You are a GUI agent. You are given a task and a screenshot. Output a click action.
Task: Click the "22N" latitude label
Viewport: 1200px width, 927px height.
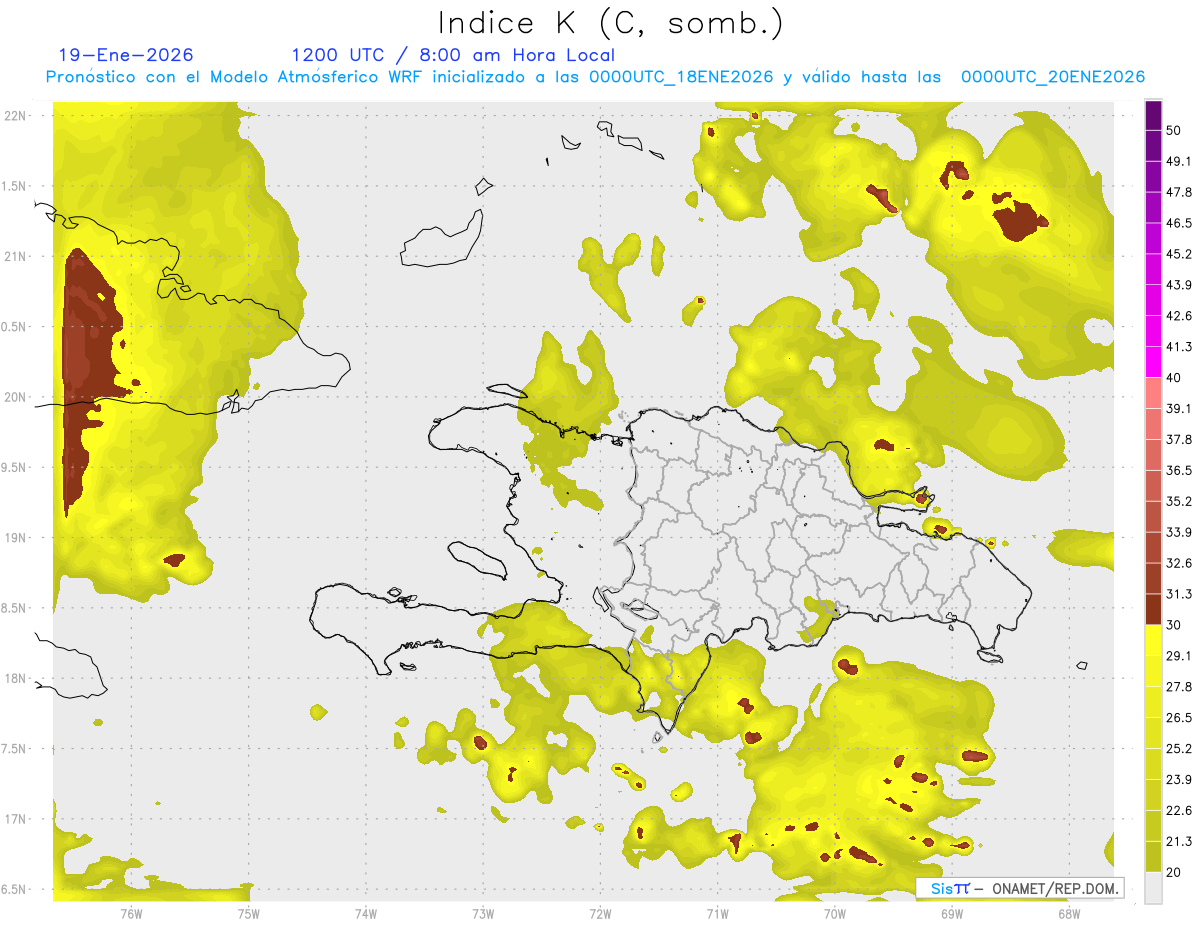click(x=15, y=115)
